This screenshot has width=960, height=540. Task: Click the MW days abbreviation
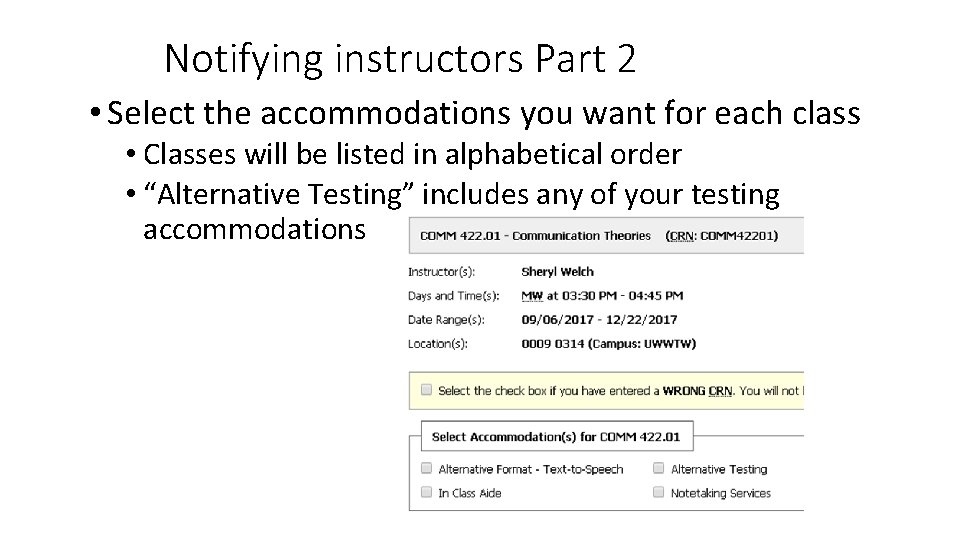pyautogui.click(x=532, y=296)
